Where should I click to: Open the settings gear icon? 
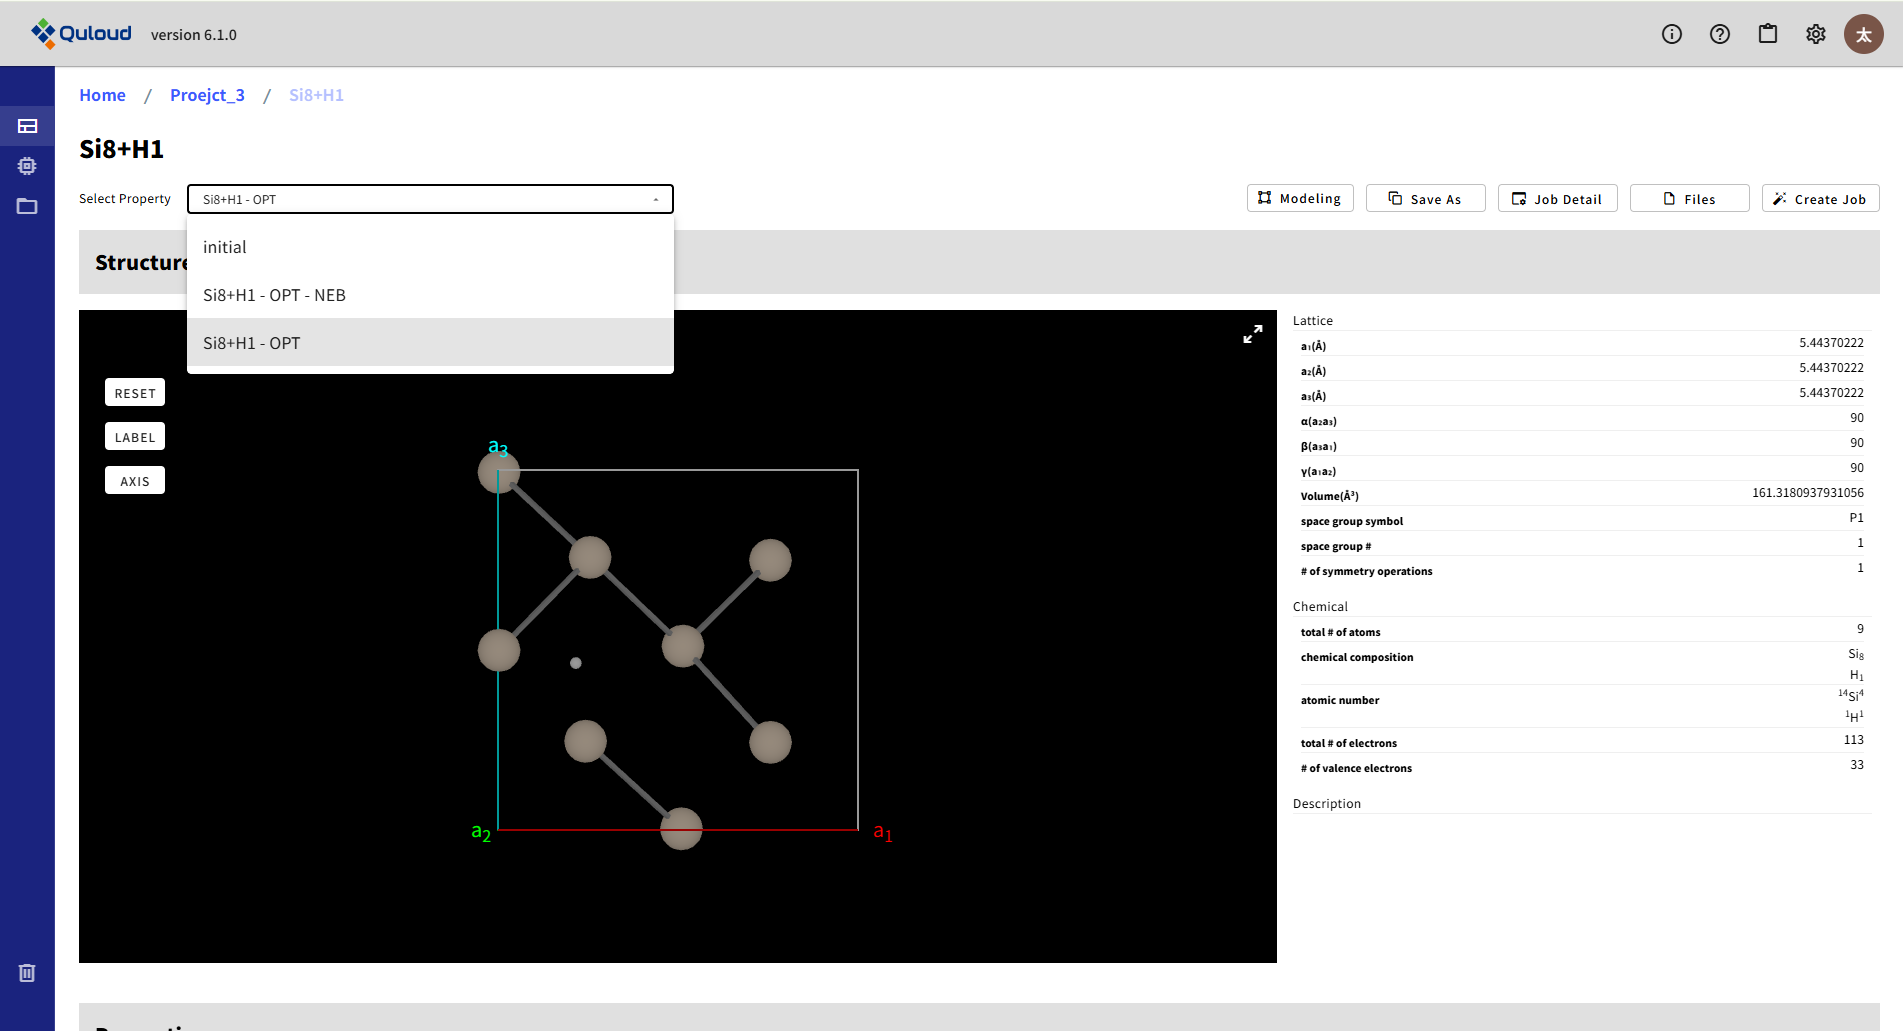pos(1815,34)
